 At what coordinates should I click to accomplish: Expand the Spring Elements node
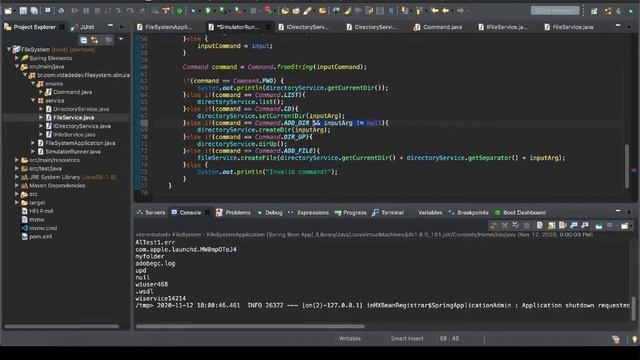(x=17, y=58)
